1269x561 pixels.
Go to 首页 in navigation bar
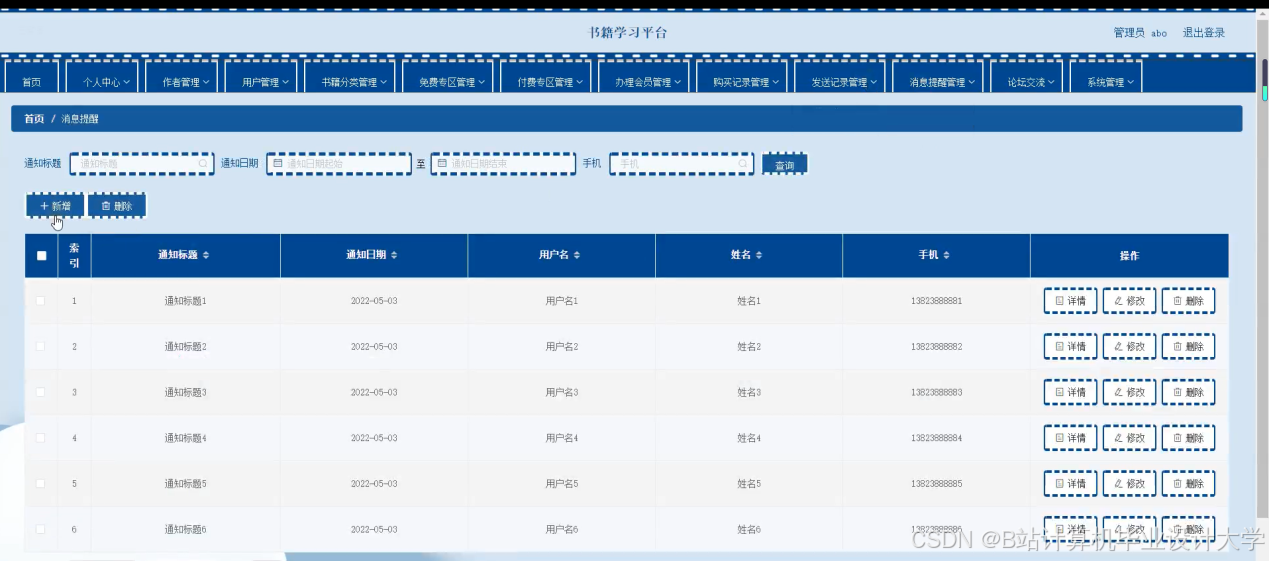[x=32, y=79]
